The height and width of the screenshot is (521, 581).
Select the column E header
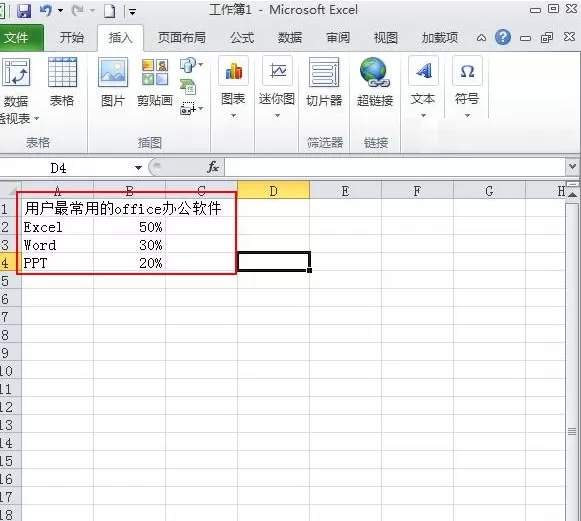click(x=345, y=190)
